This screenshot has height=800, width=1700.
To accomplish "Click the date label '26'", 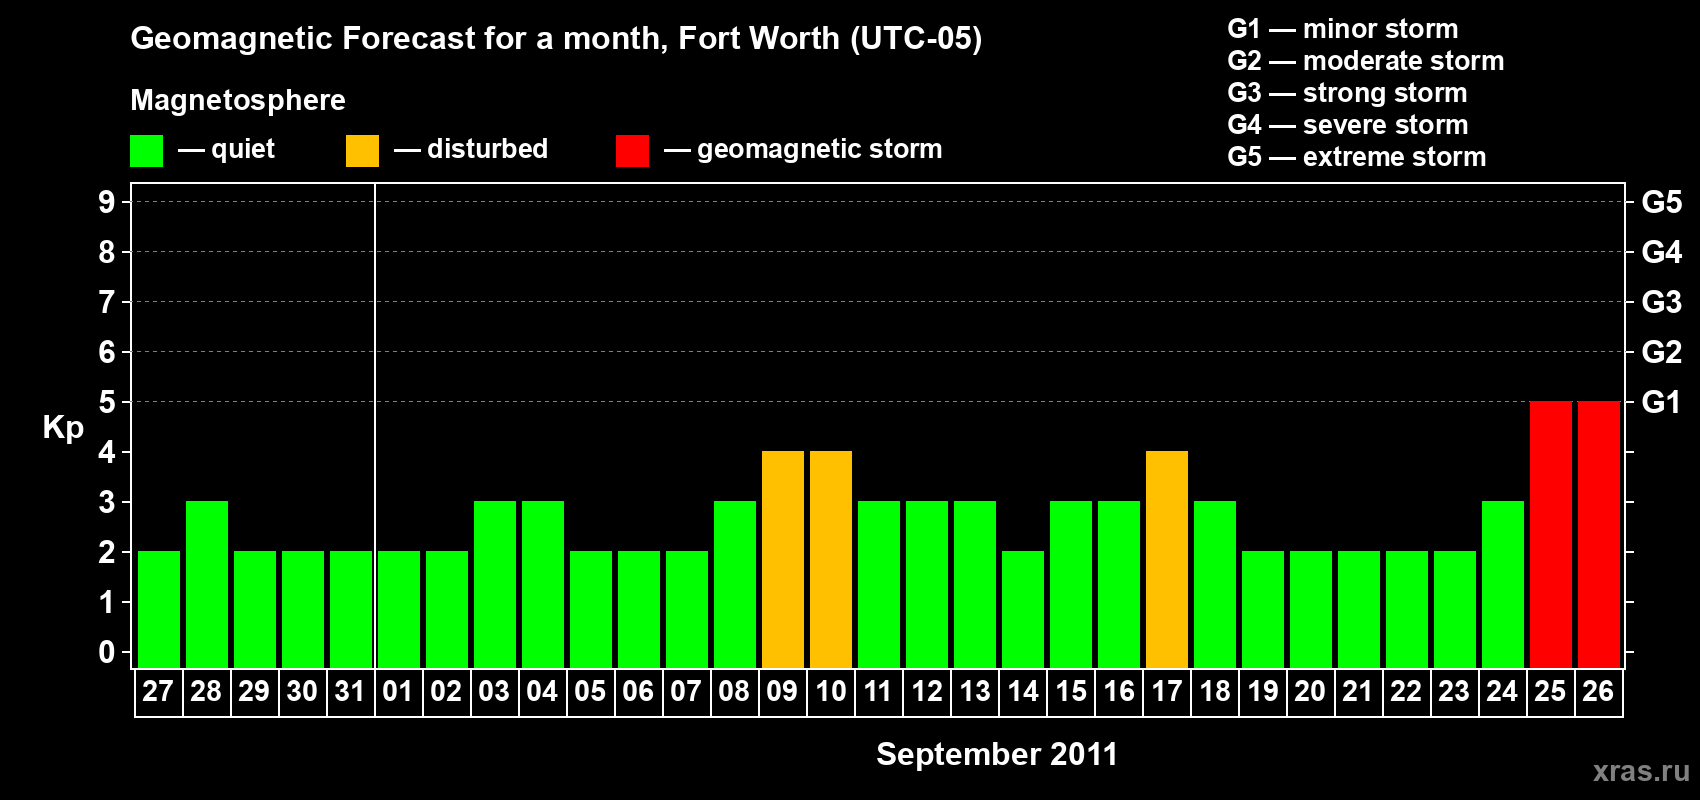I will 1598,691.
